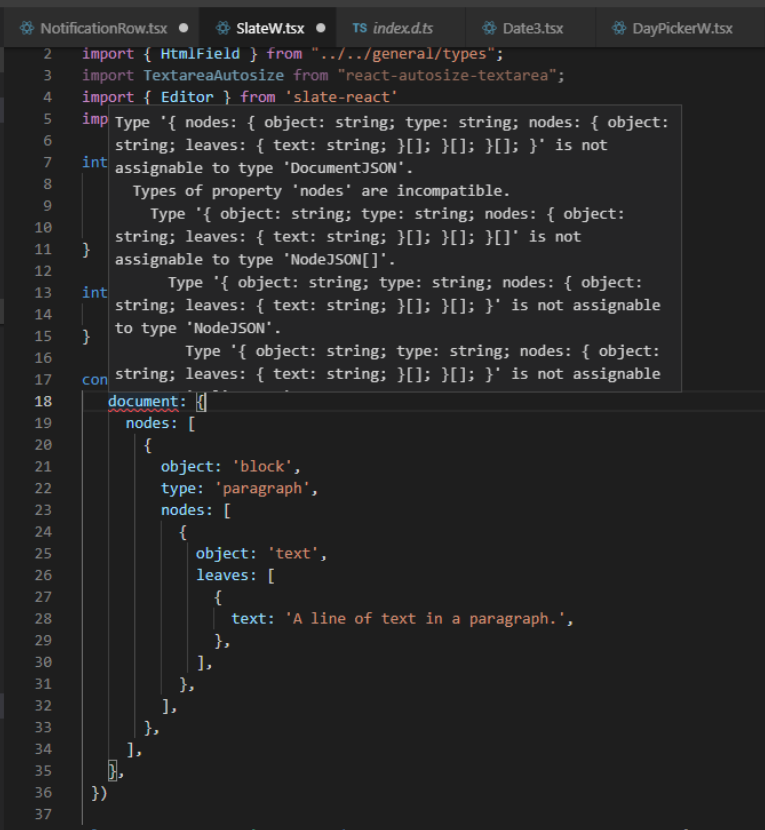Click 'Editor' in the slate-react import
765x830 pixels.
(187, 97)
